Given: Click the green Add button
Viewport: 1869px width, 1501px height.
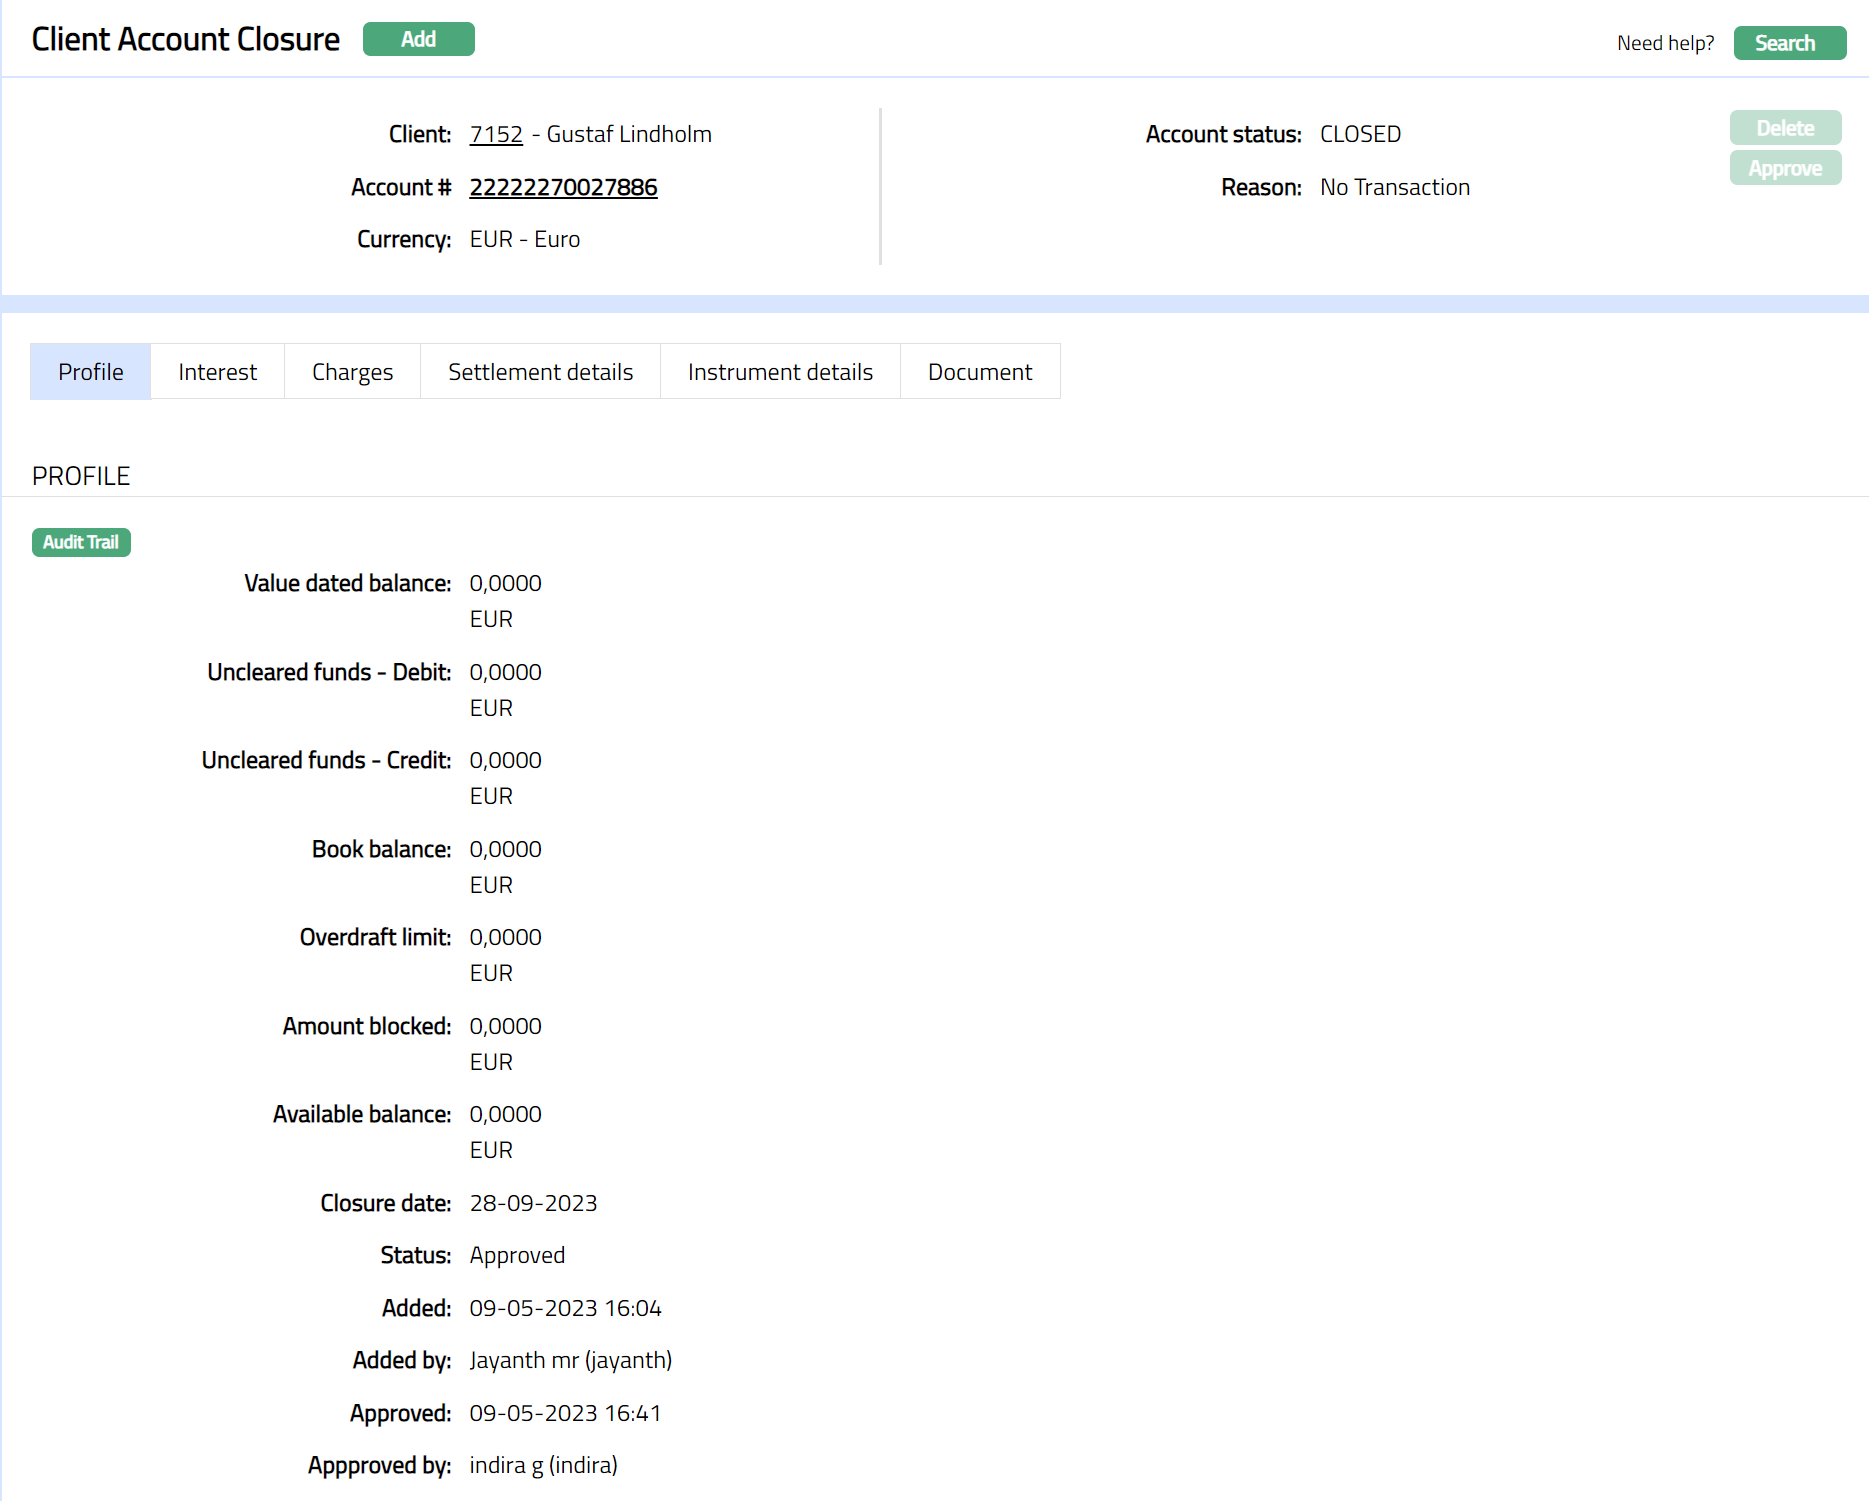Looking at the screenshot, I should [418, 39].
